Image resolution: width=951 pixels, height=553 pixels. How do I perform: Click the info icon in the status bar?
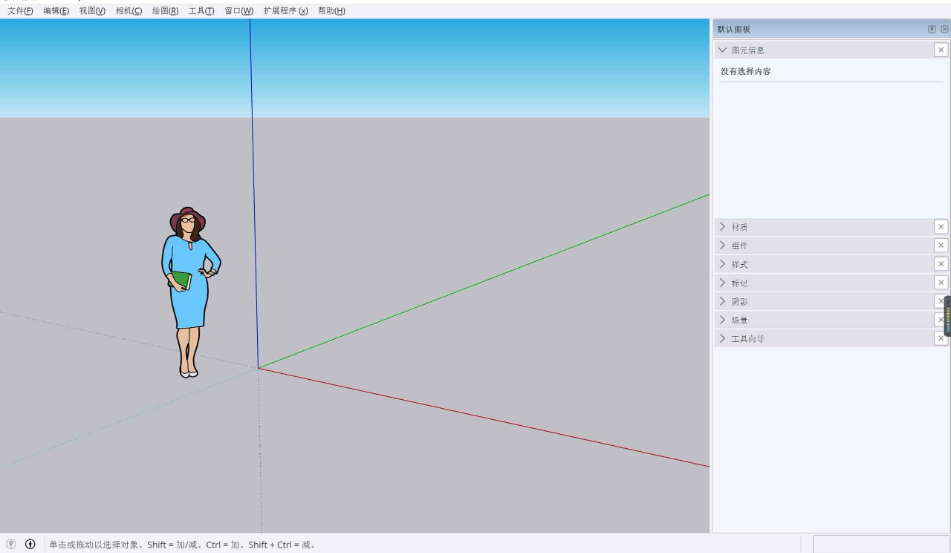pos(30,544)
